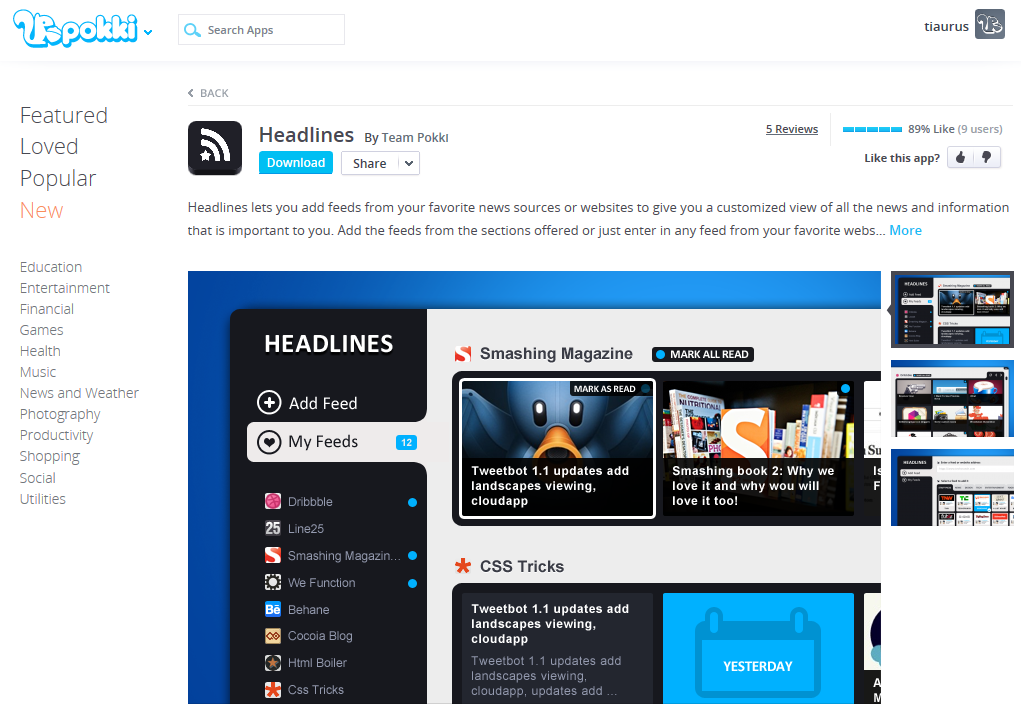Browse the Health category

pyautogui.click(x=40, y=351)
